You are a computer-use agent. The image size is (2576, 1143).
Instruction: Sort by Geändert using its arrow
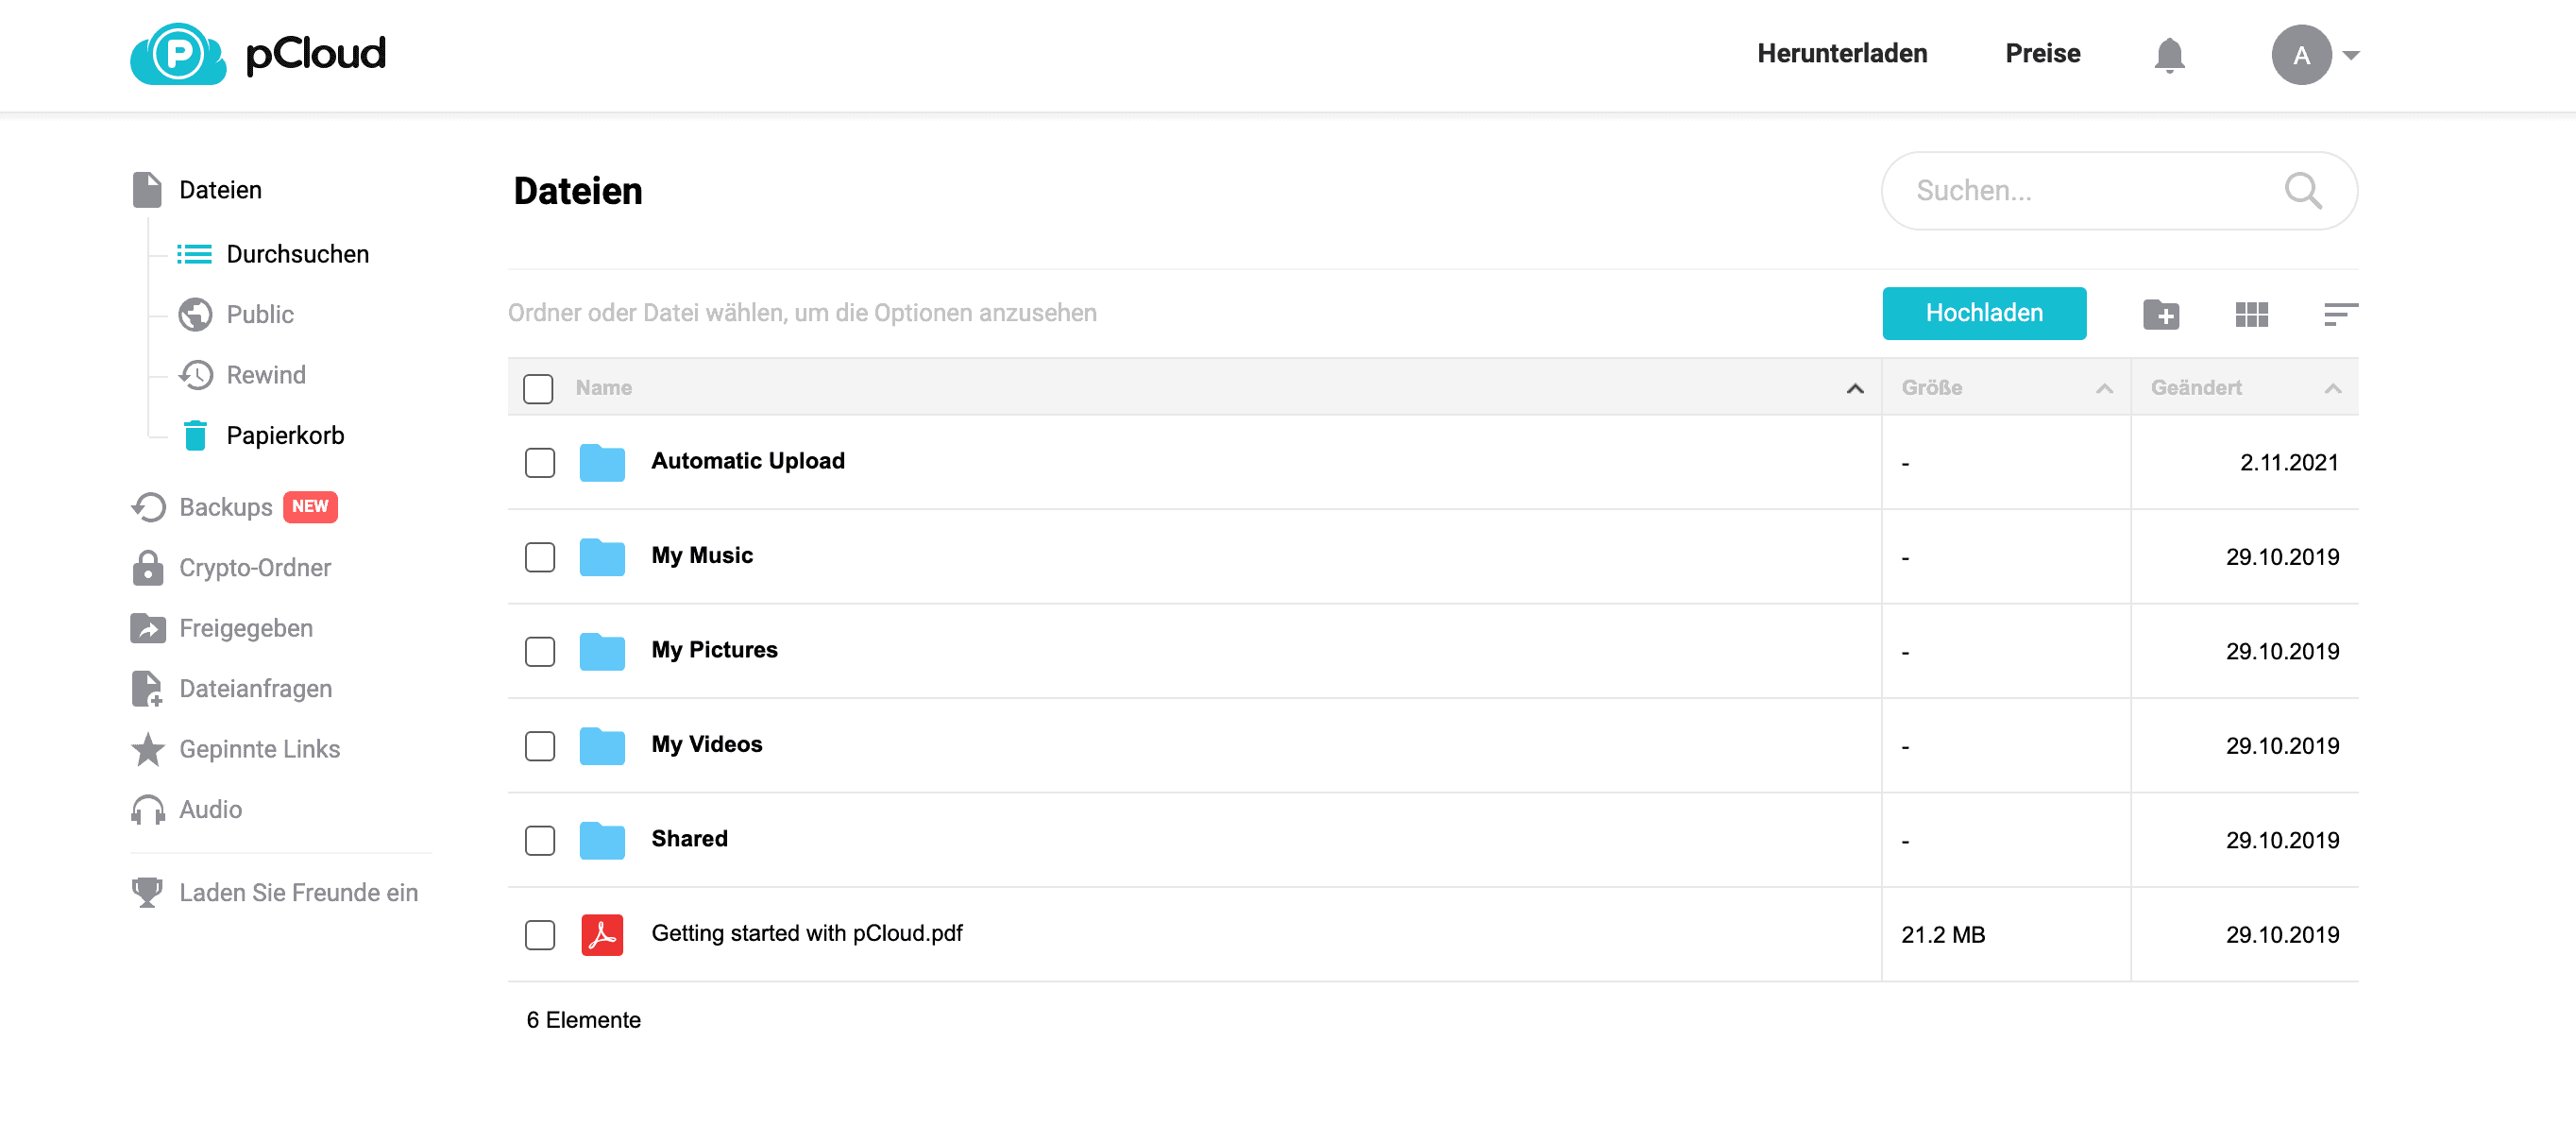(x=2332, y=388)
